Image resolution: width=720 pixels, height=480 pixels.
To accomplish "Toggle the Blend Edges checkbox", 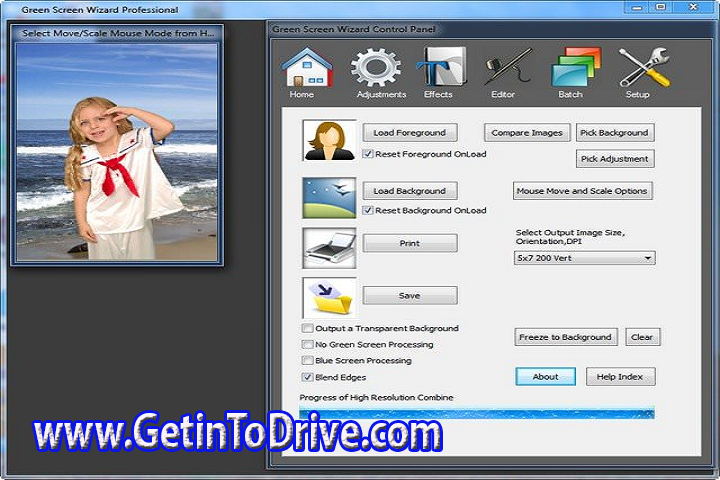I will (x=307, y=377).
